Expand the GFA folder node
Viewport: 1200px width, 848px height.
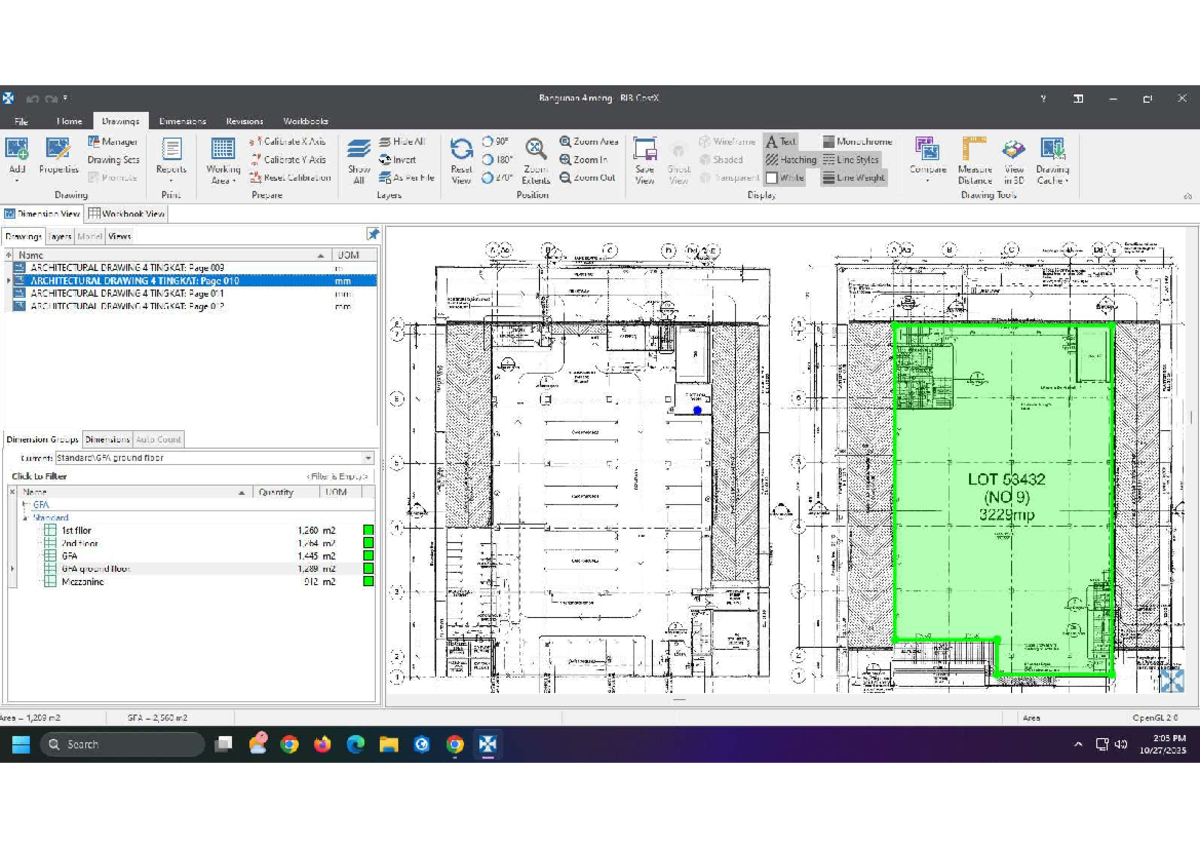click(26, 505)
